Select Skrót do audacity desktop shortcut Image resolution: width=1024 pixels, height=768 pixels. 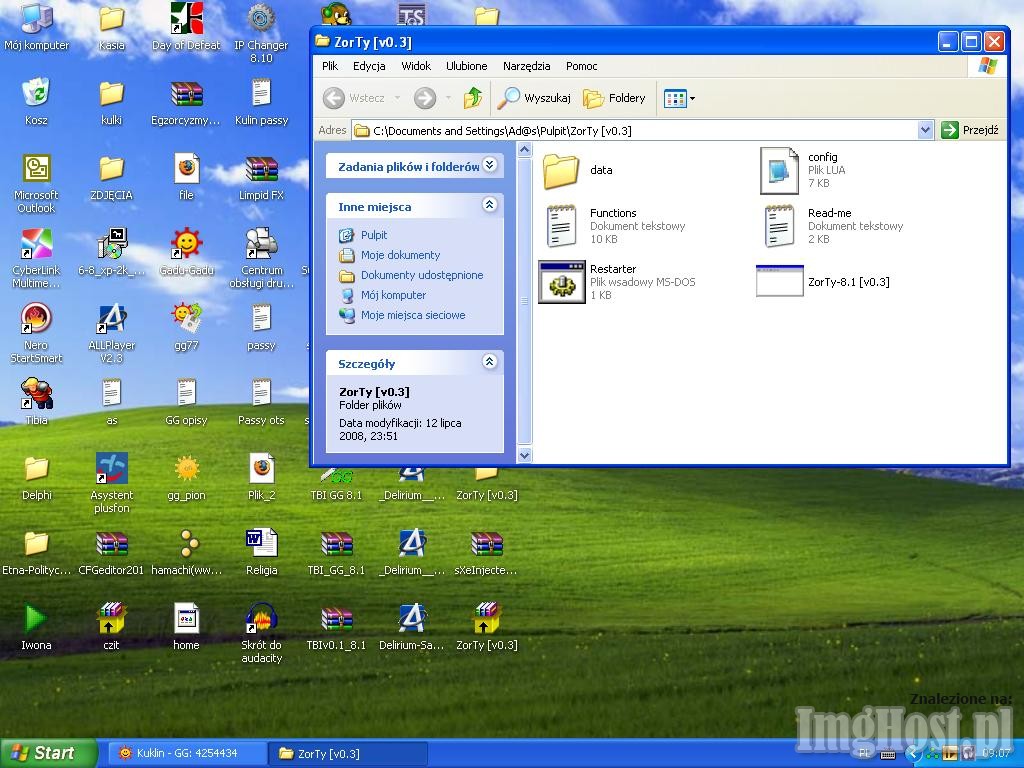tap(261, 633)
